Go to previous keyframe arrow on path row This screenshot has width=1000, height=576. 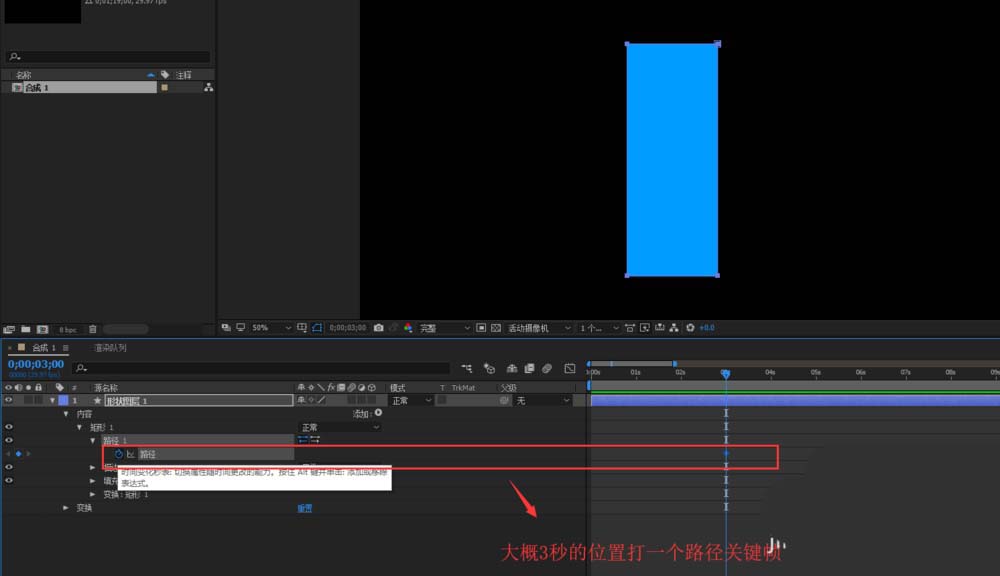pyautogui.click(x=8, y=454)
